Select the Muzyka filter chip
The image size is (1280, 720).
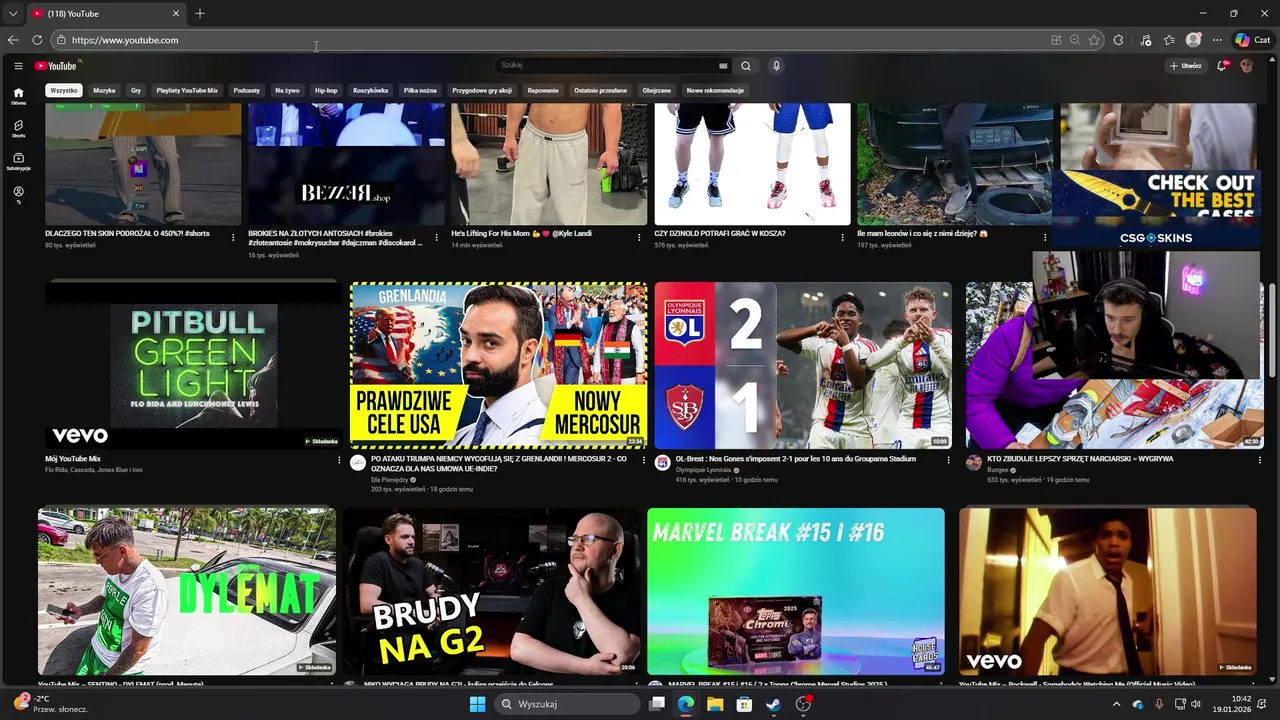tap(104, 90)
